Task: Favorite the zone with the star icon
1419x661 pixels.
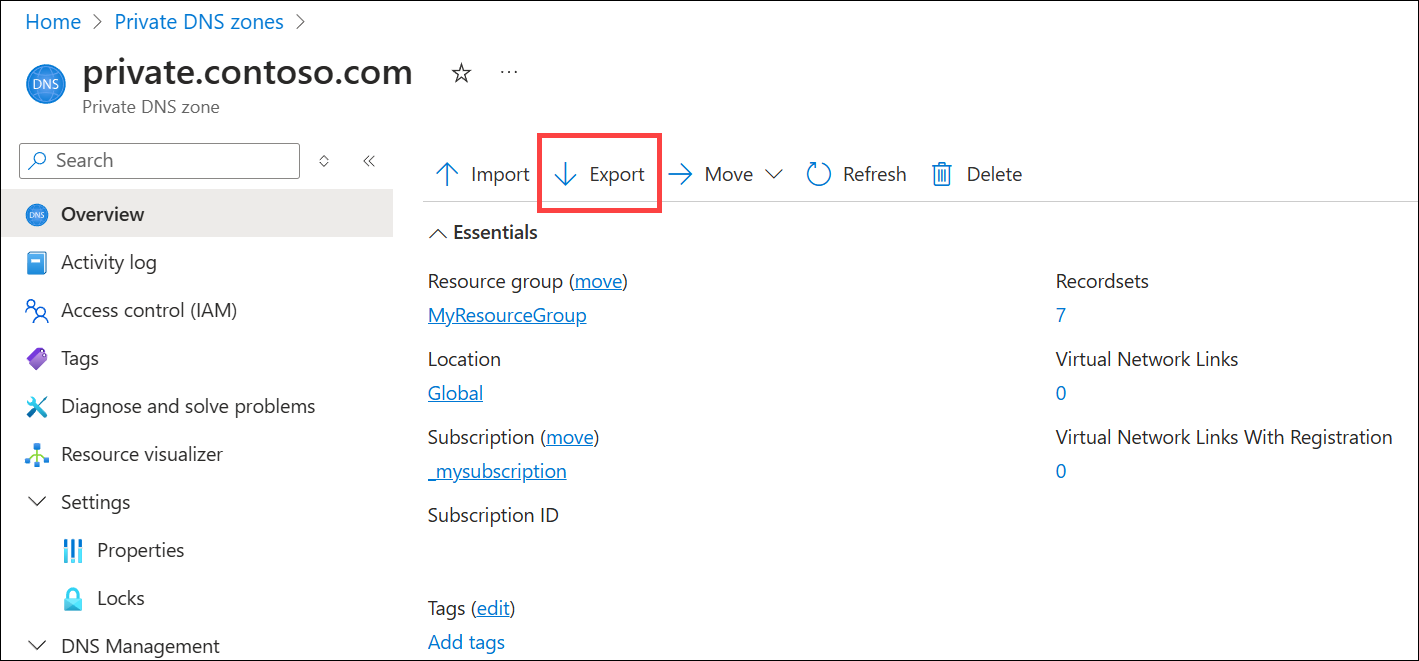Action: (461, 73)
